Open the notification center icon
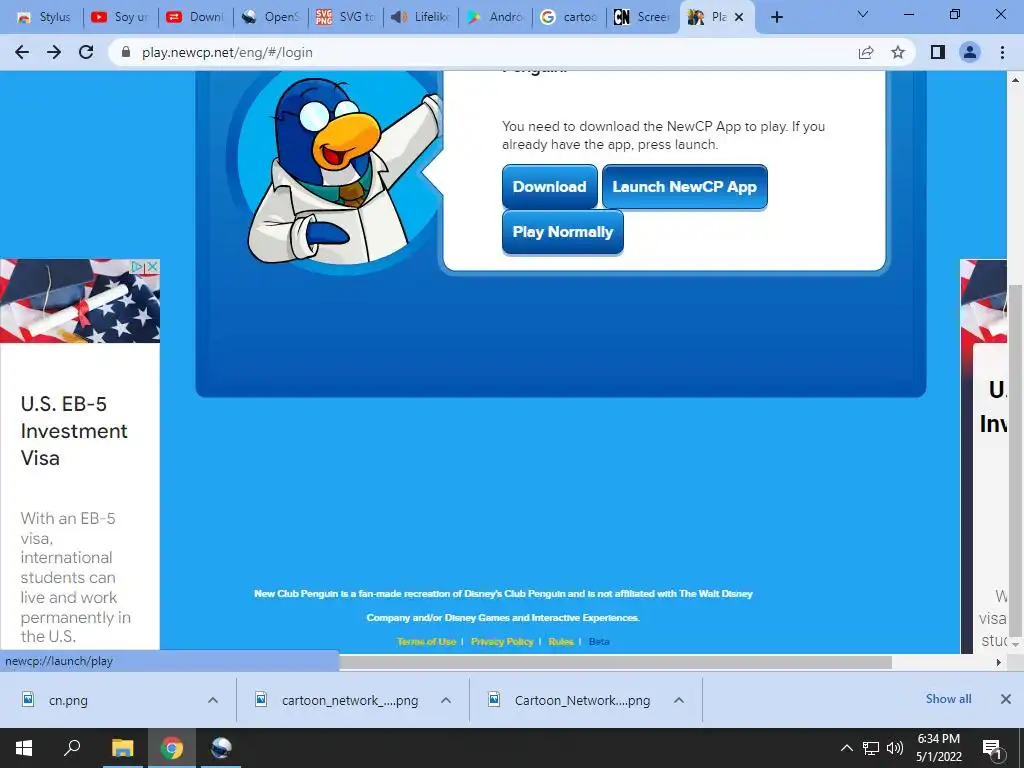The image size is (1024, 768). [993, 749]
